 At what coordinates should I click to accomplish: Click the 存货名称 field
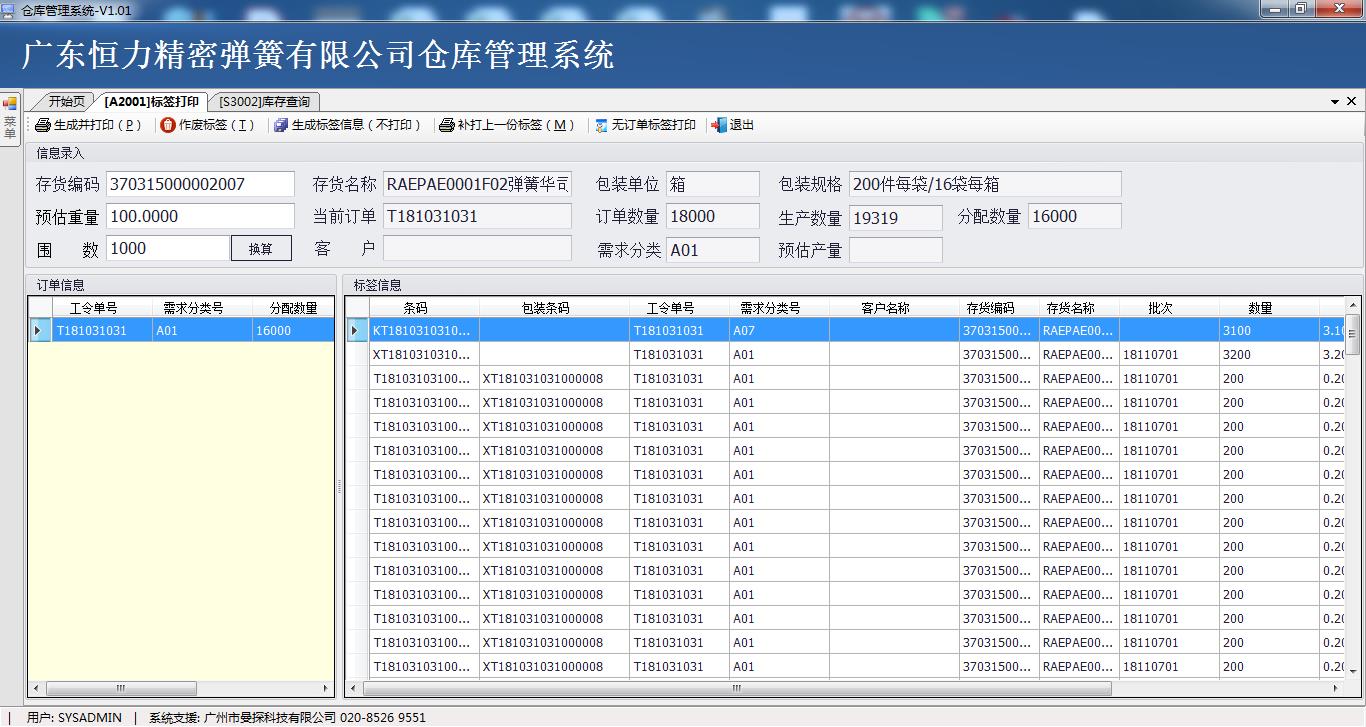click(477, 184)
